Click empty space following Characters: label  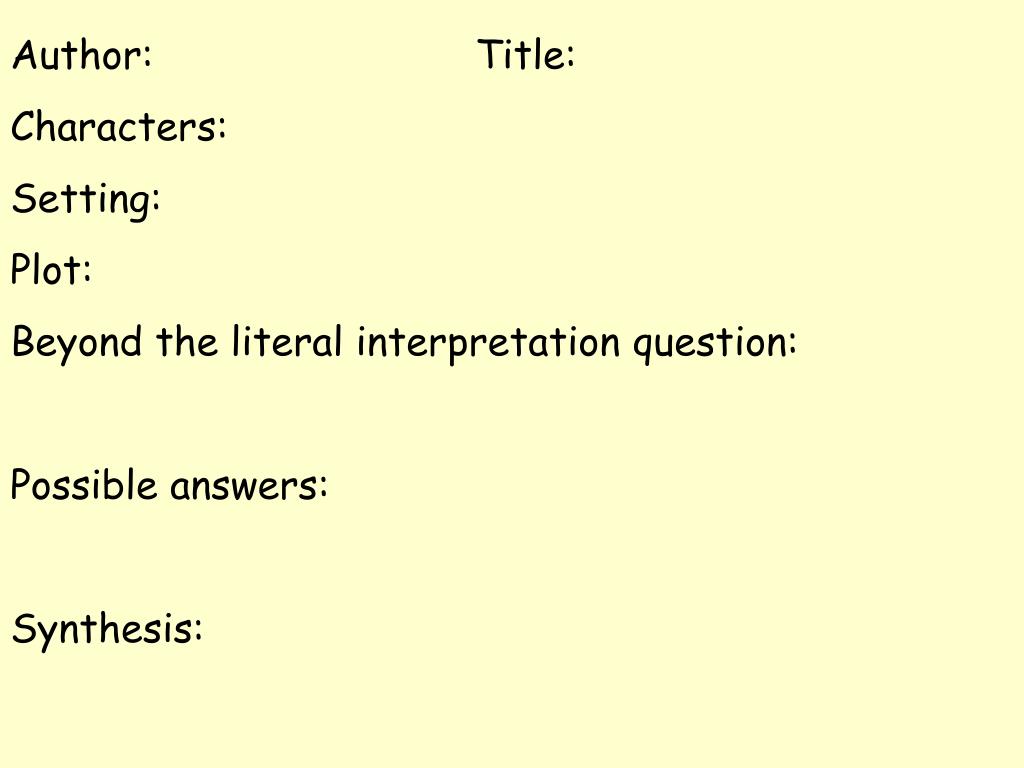click(x=620, y=126)
